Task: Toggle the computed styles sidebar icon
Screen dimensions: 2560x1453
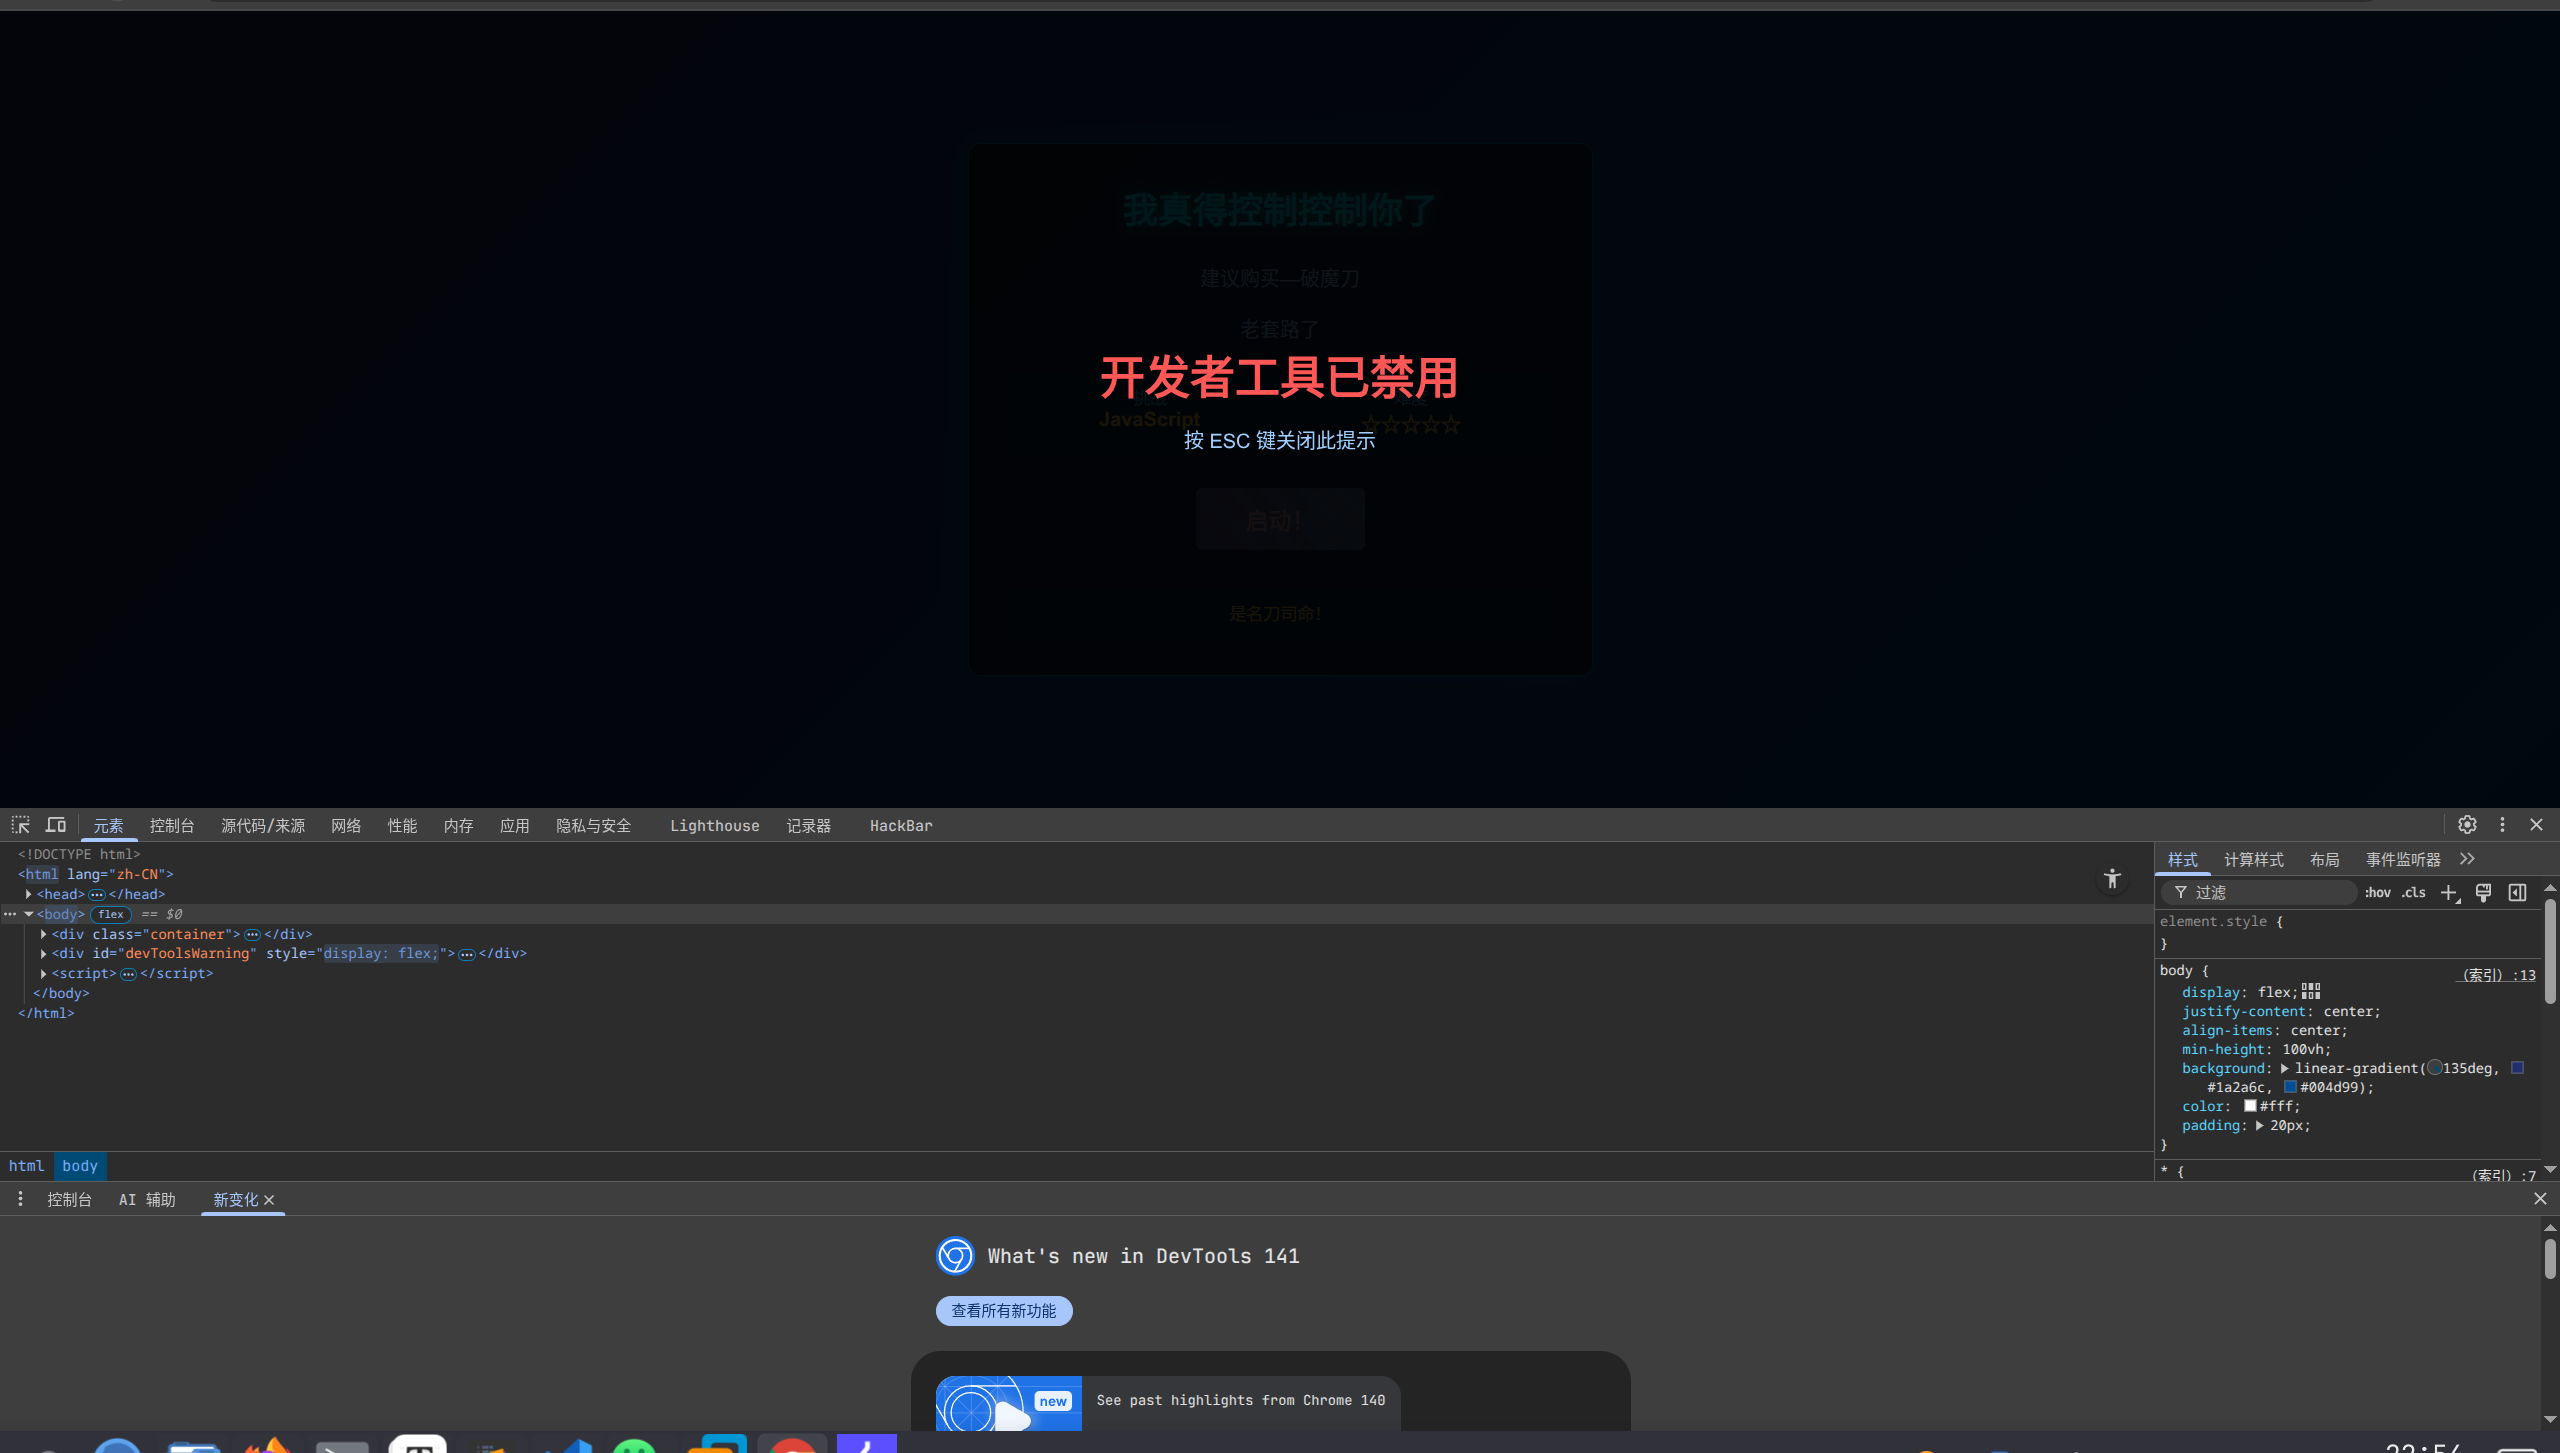Action: [2517, 893]
